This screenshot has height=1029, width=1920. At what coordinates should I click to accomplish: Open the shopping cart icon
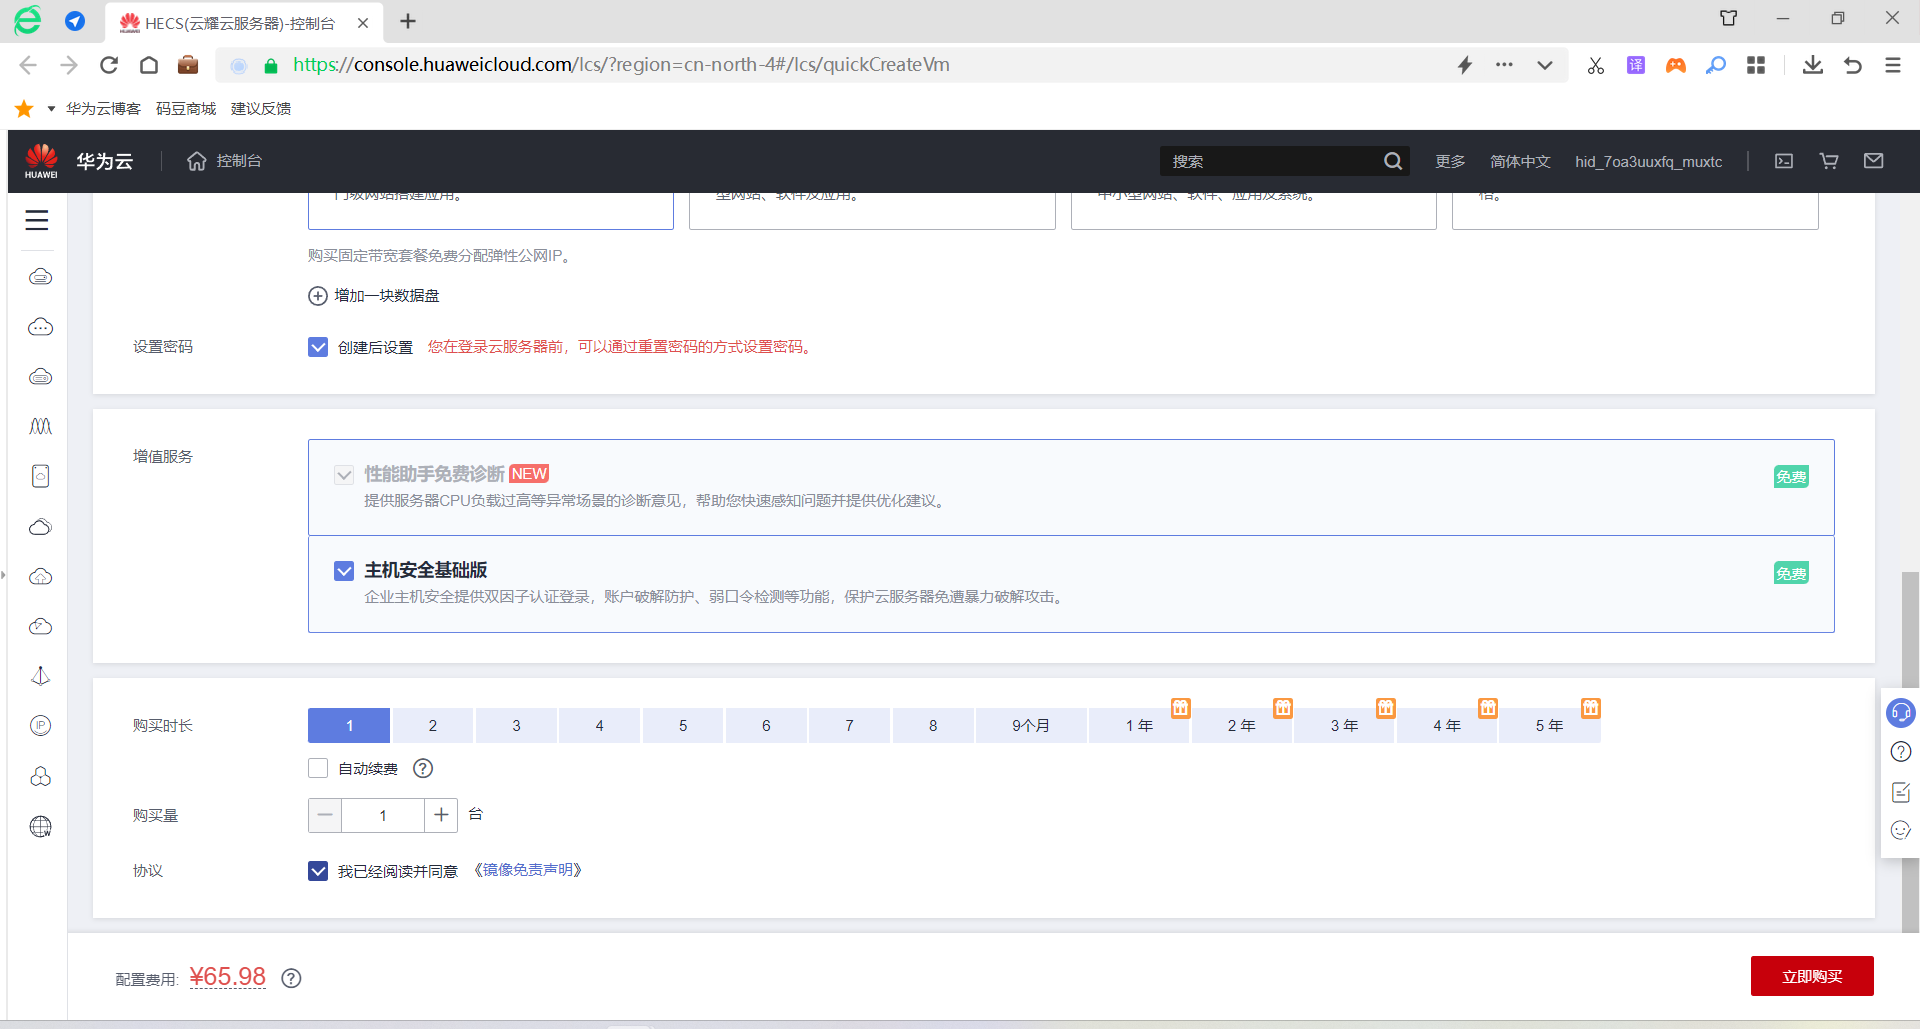click(x=1829, y=161)
